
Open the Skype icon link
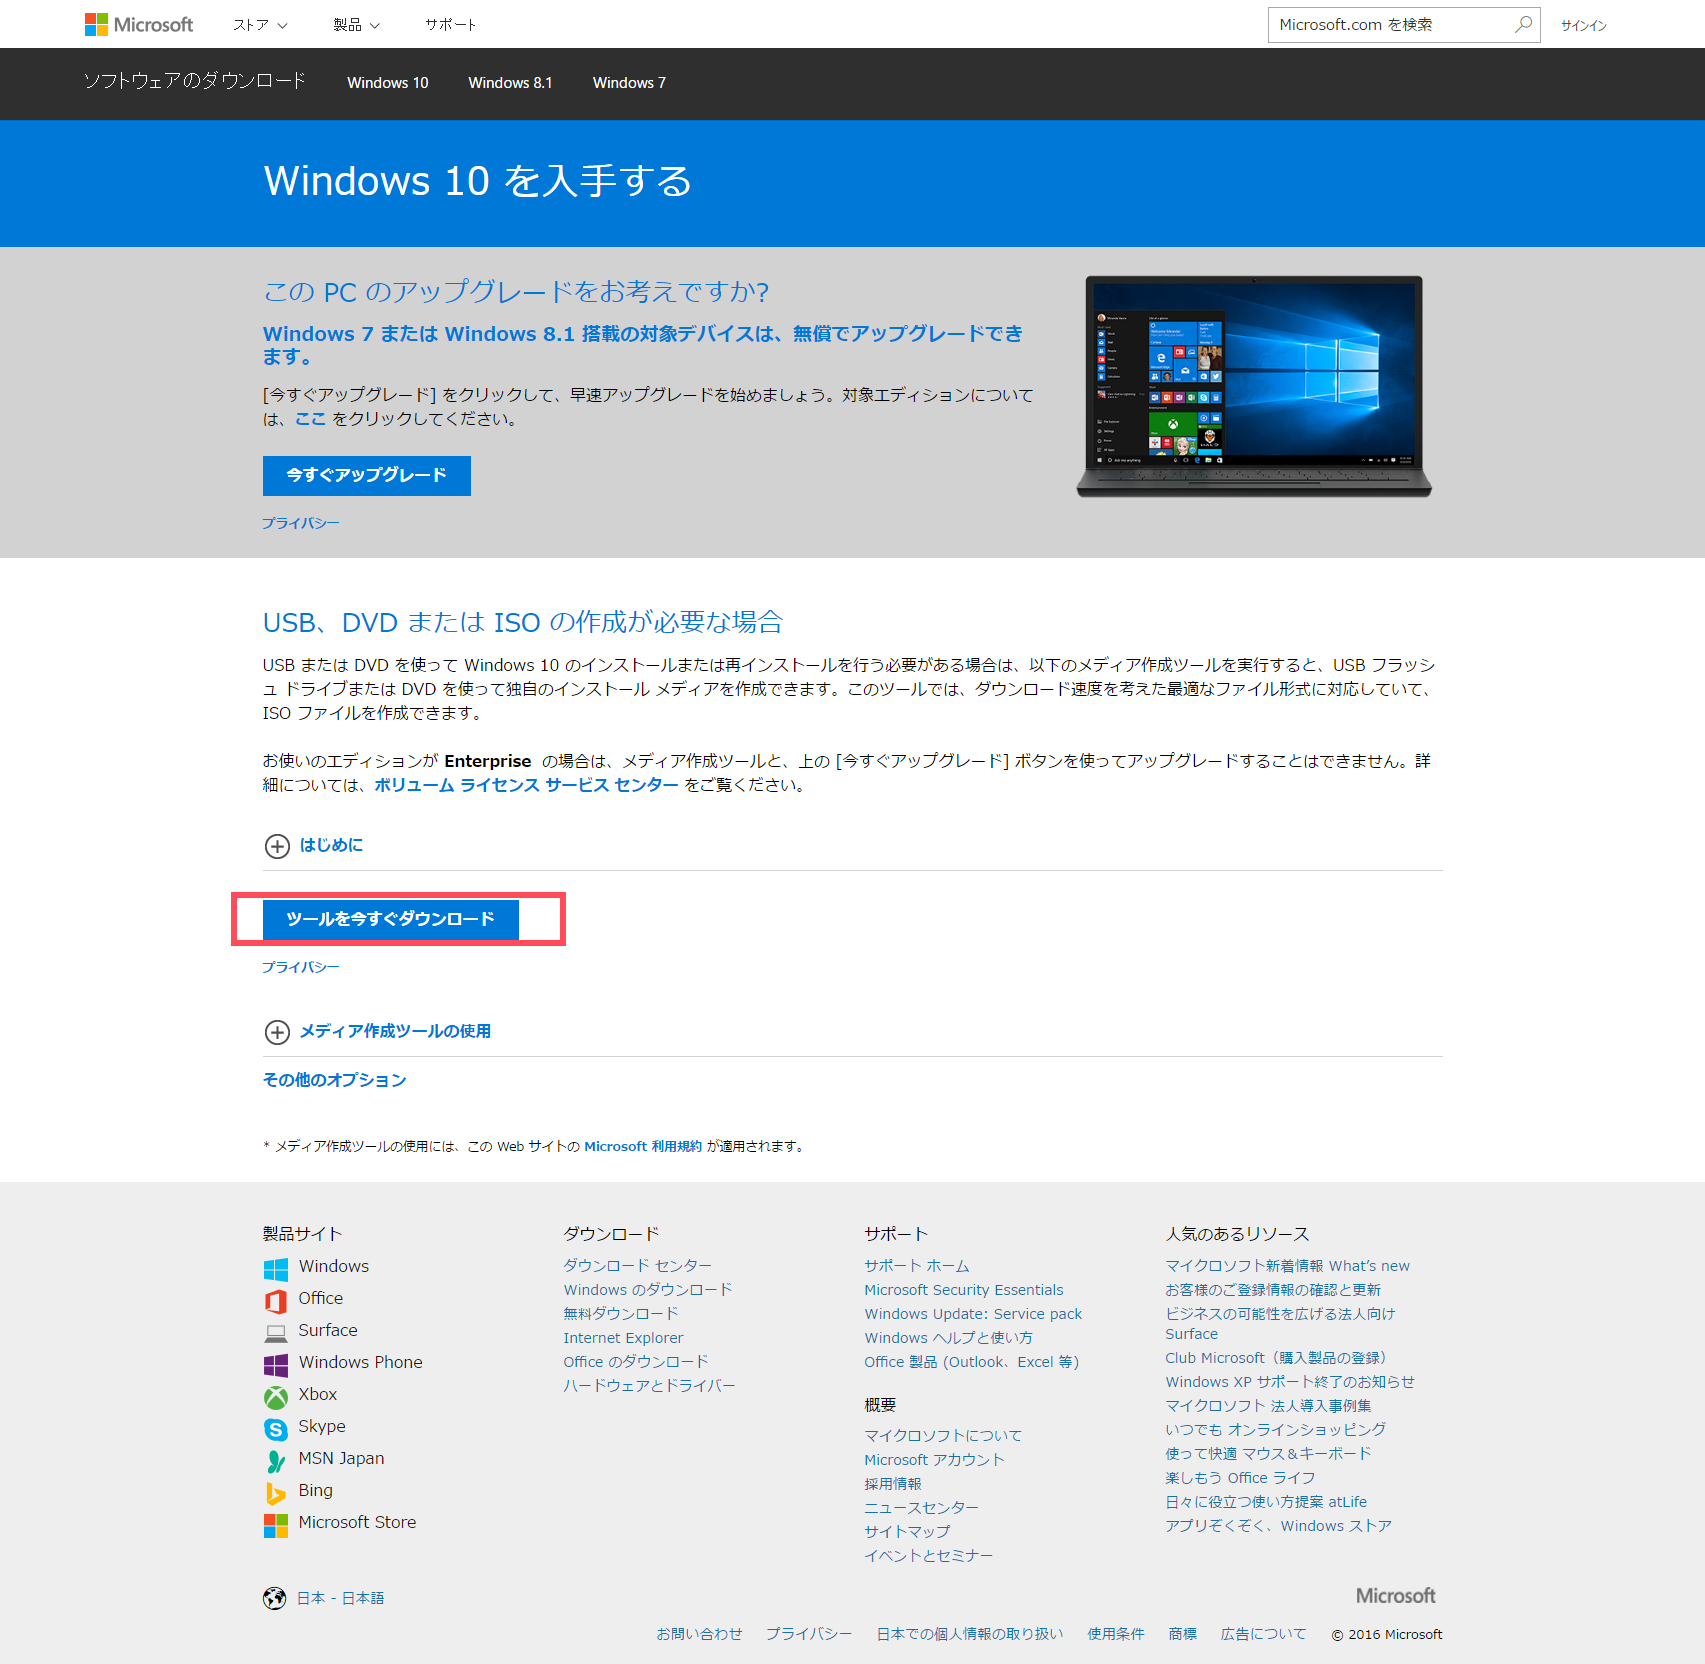276,1429
